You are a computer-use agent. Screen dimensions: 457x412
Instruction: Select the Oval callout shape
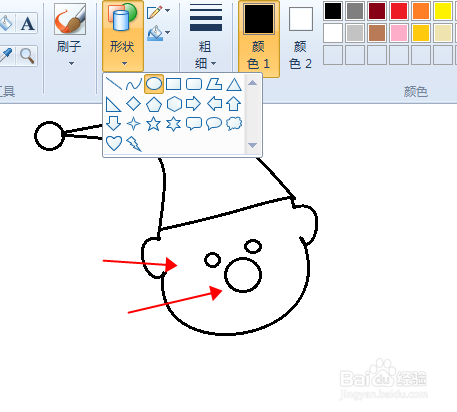pyautogui.click(x=214, y=124)
